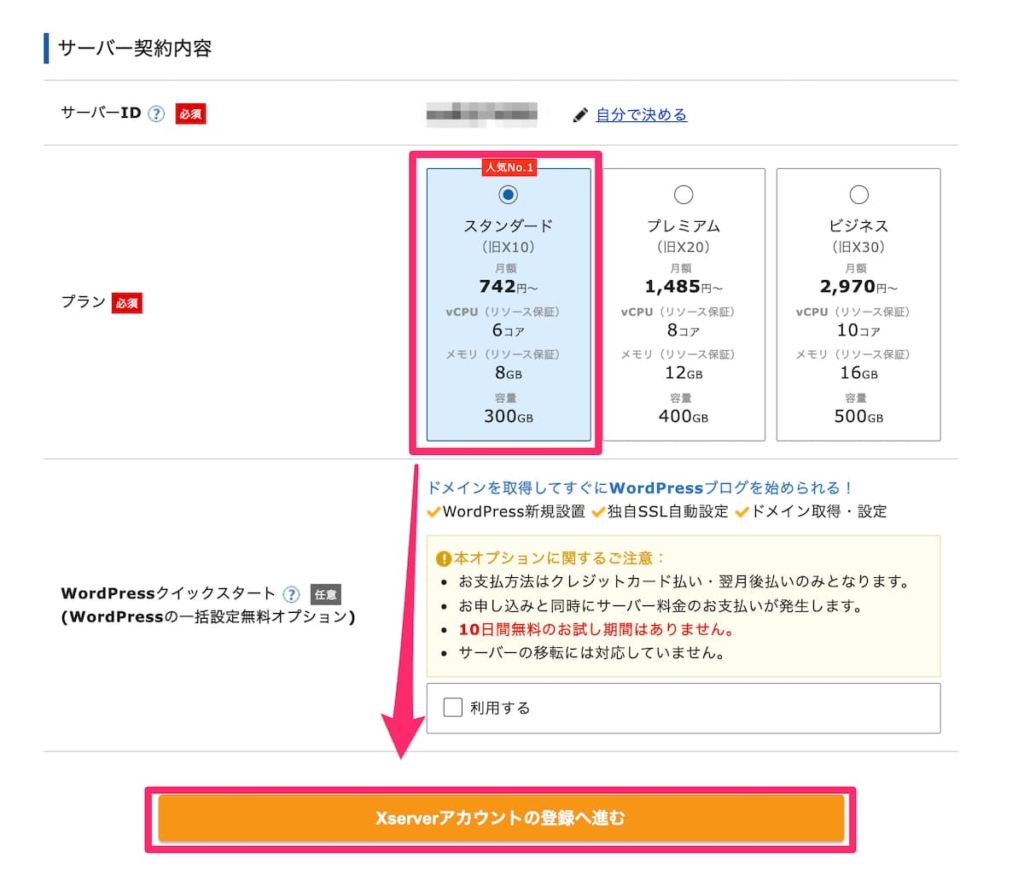The image size is (1024, 887).
Task: Click the 任意 badge beside WordPressクイックスタート
Action: point(325,594)
